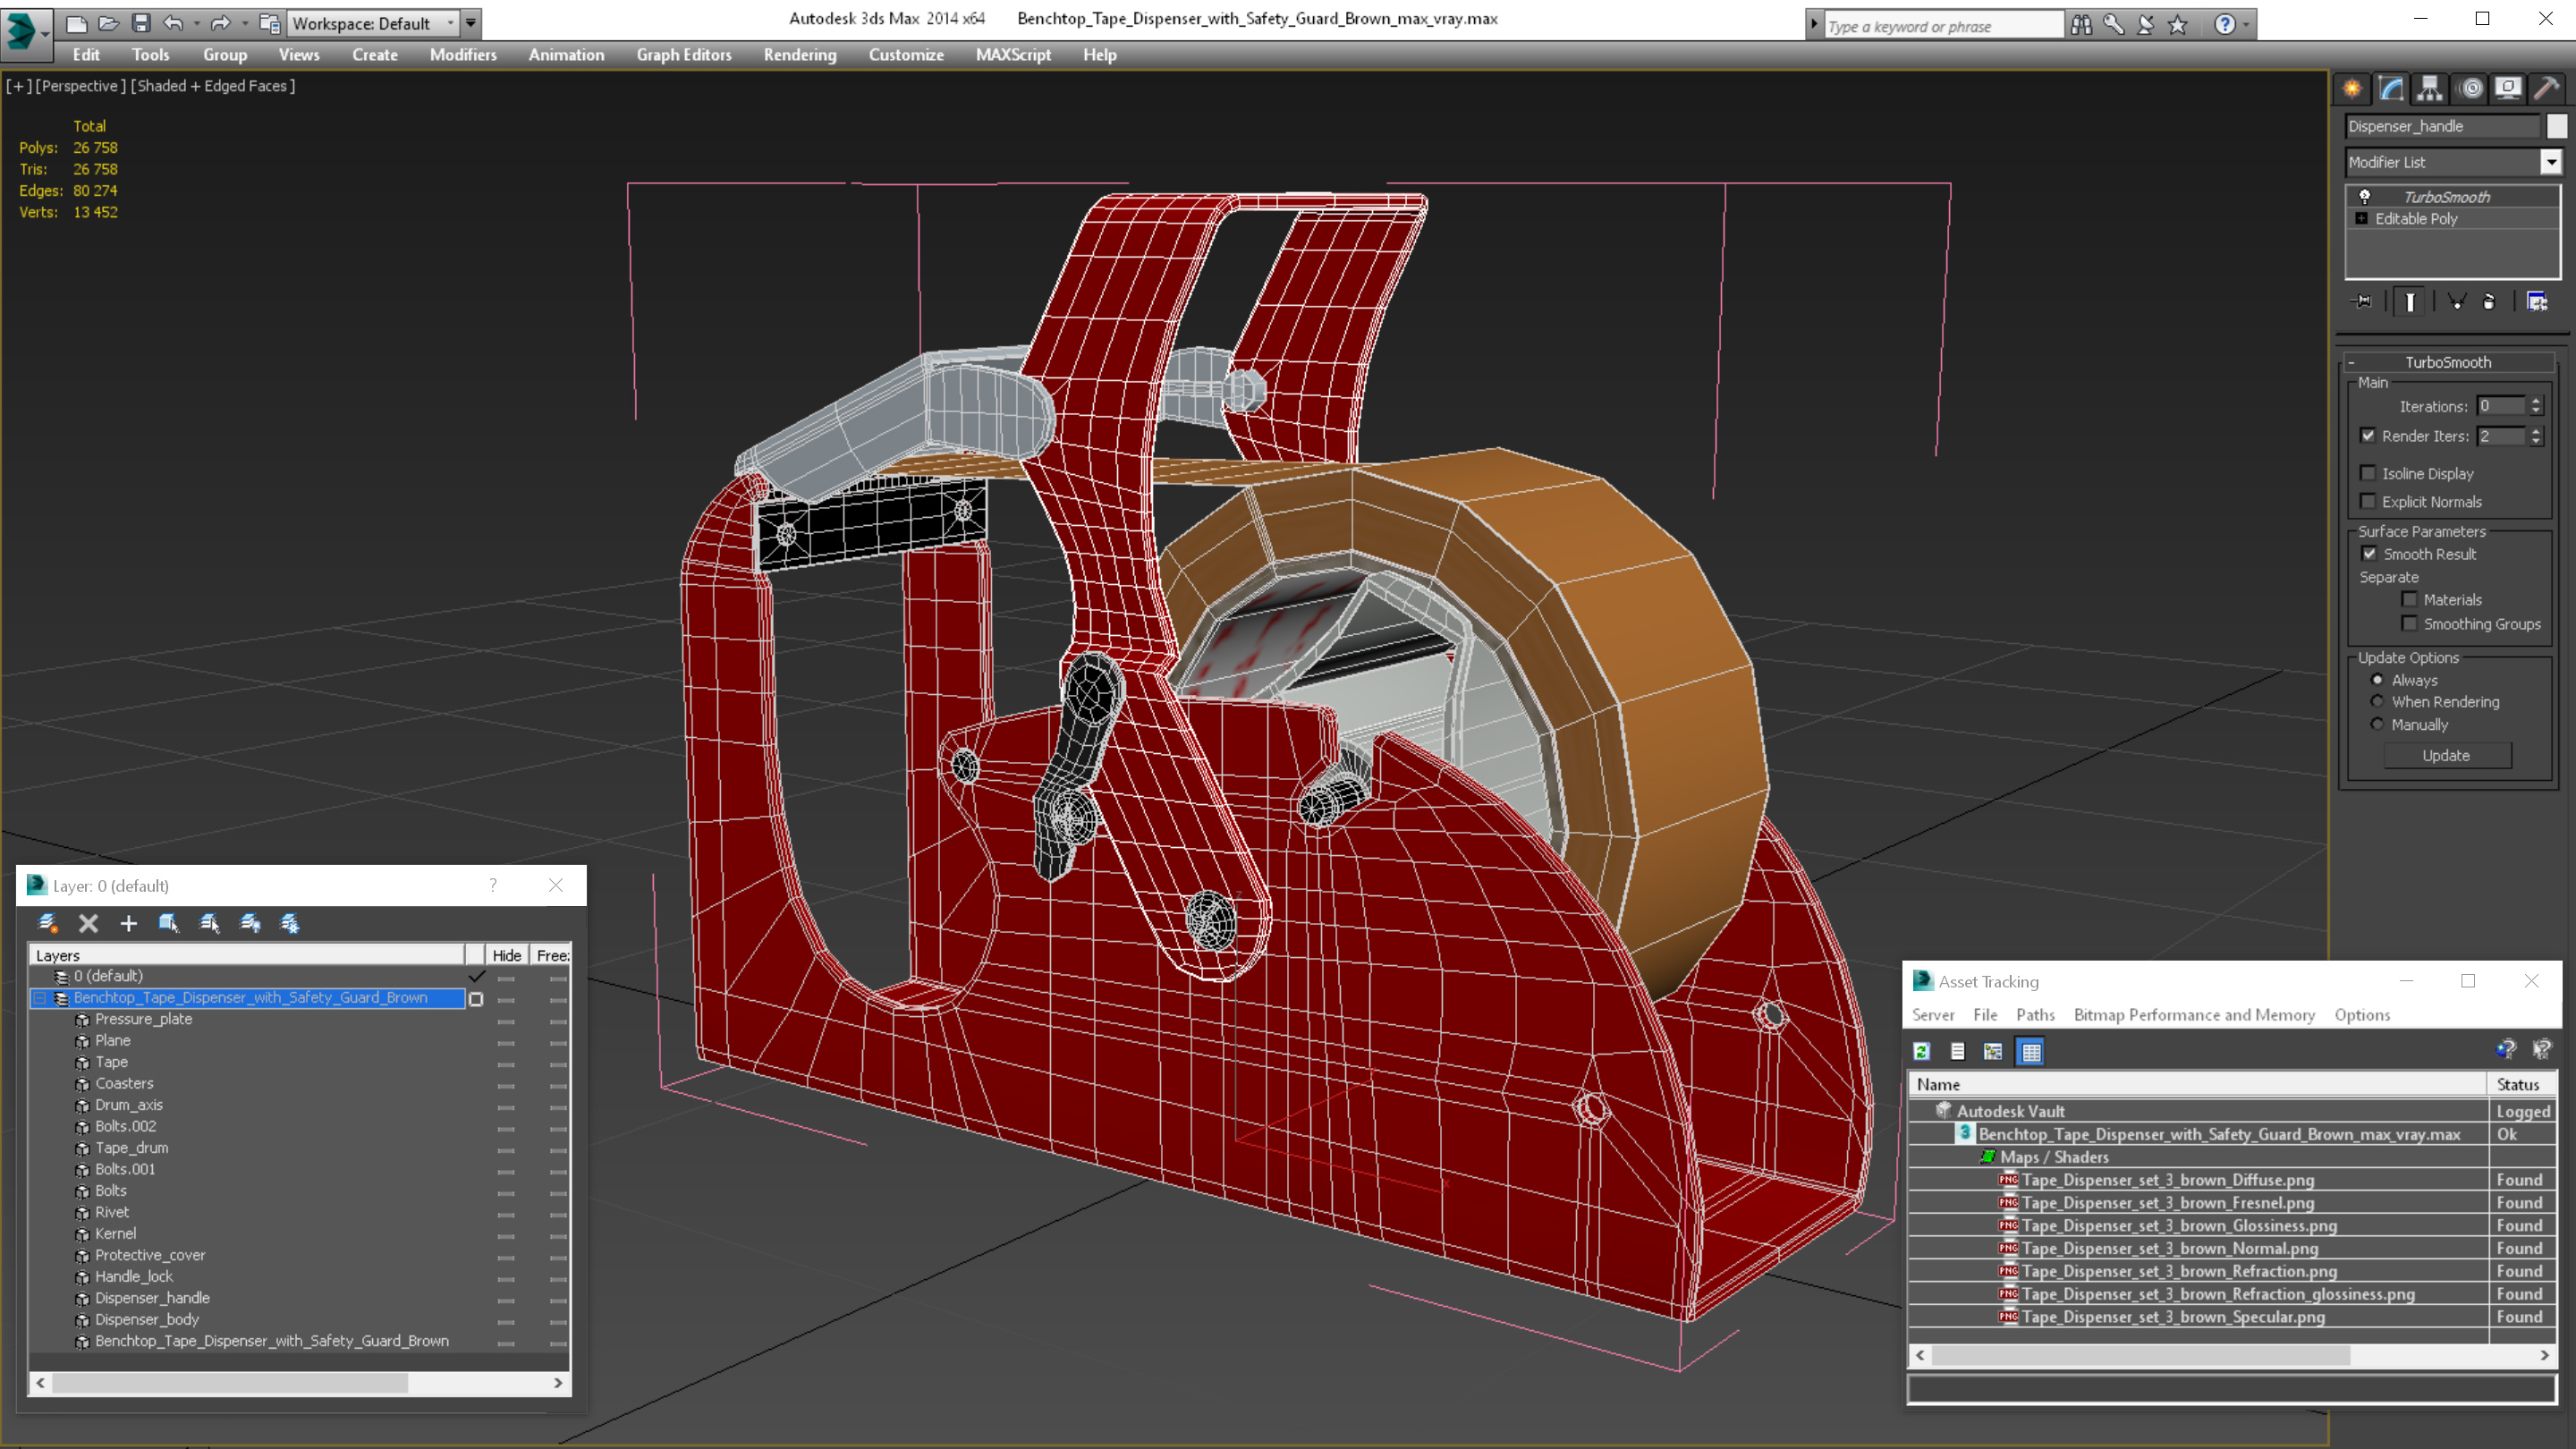The image size is (2576, 1449).
Task: Open the Paths menu in Asset Tracking
Action: [x=2035, y=1015]
